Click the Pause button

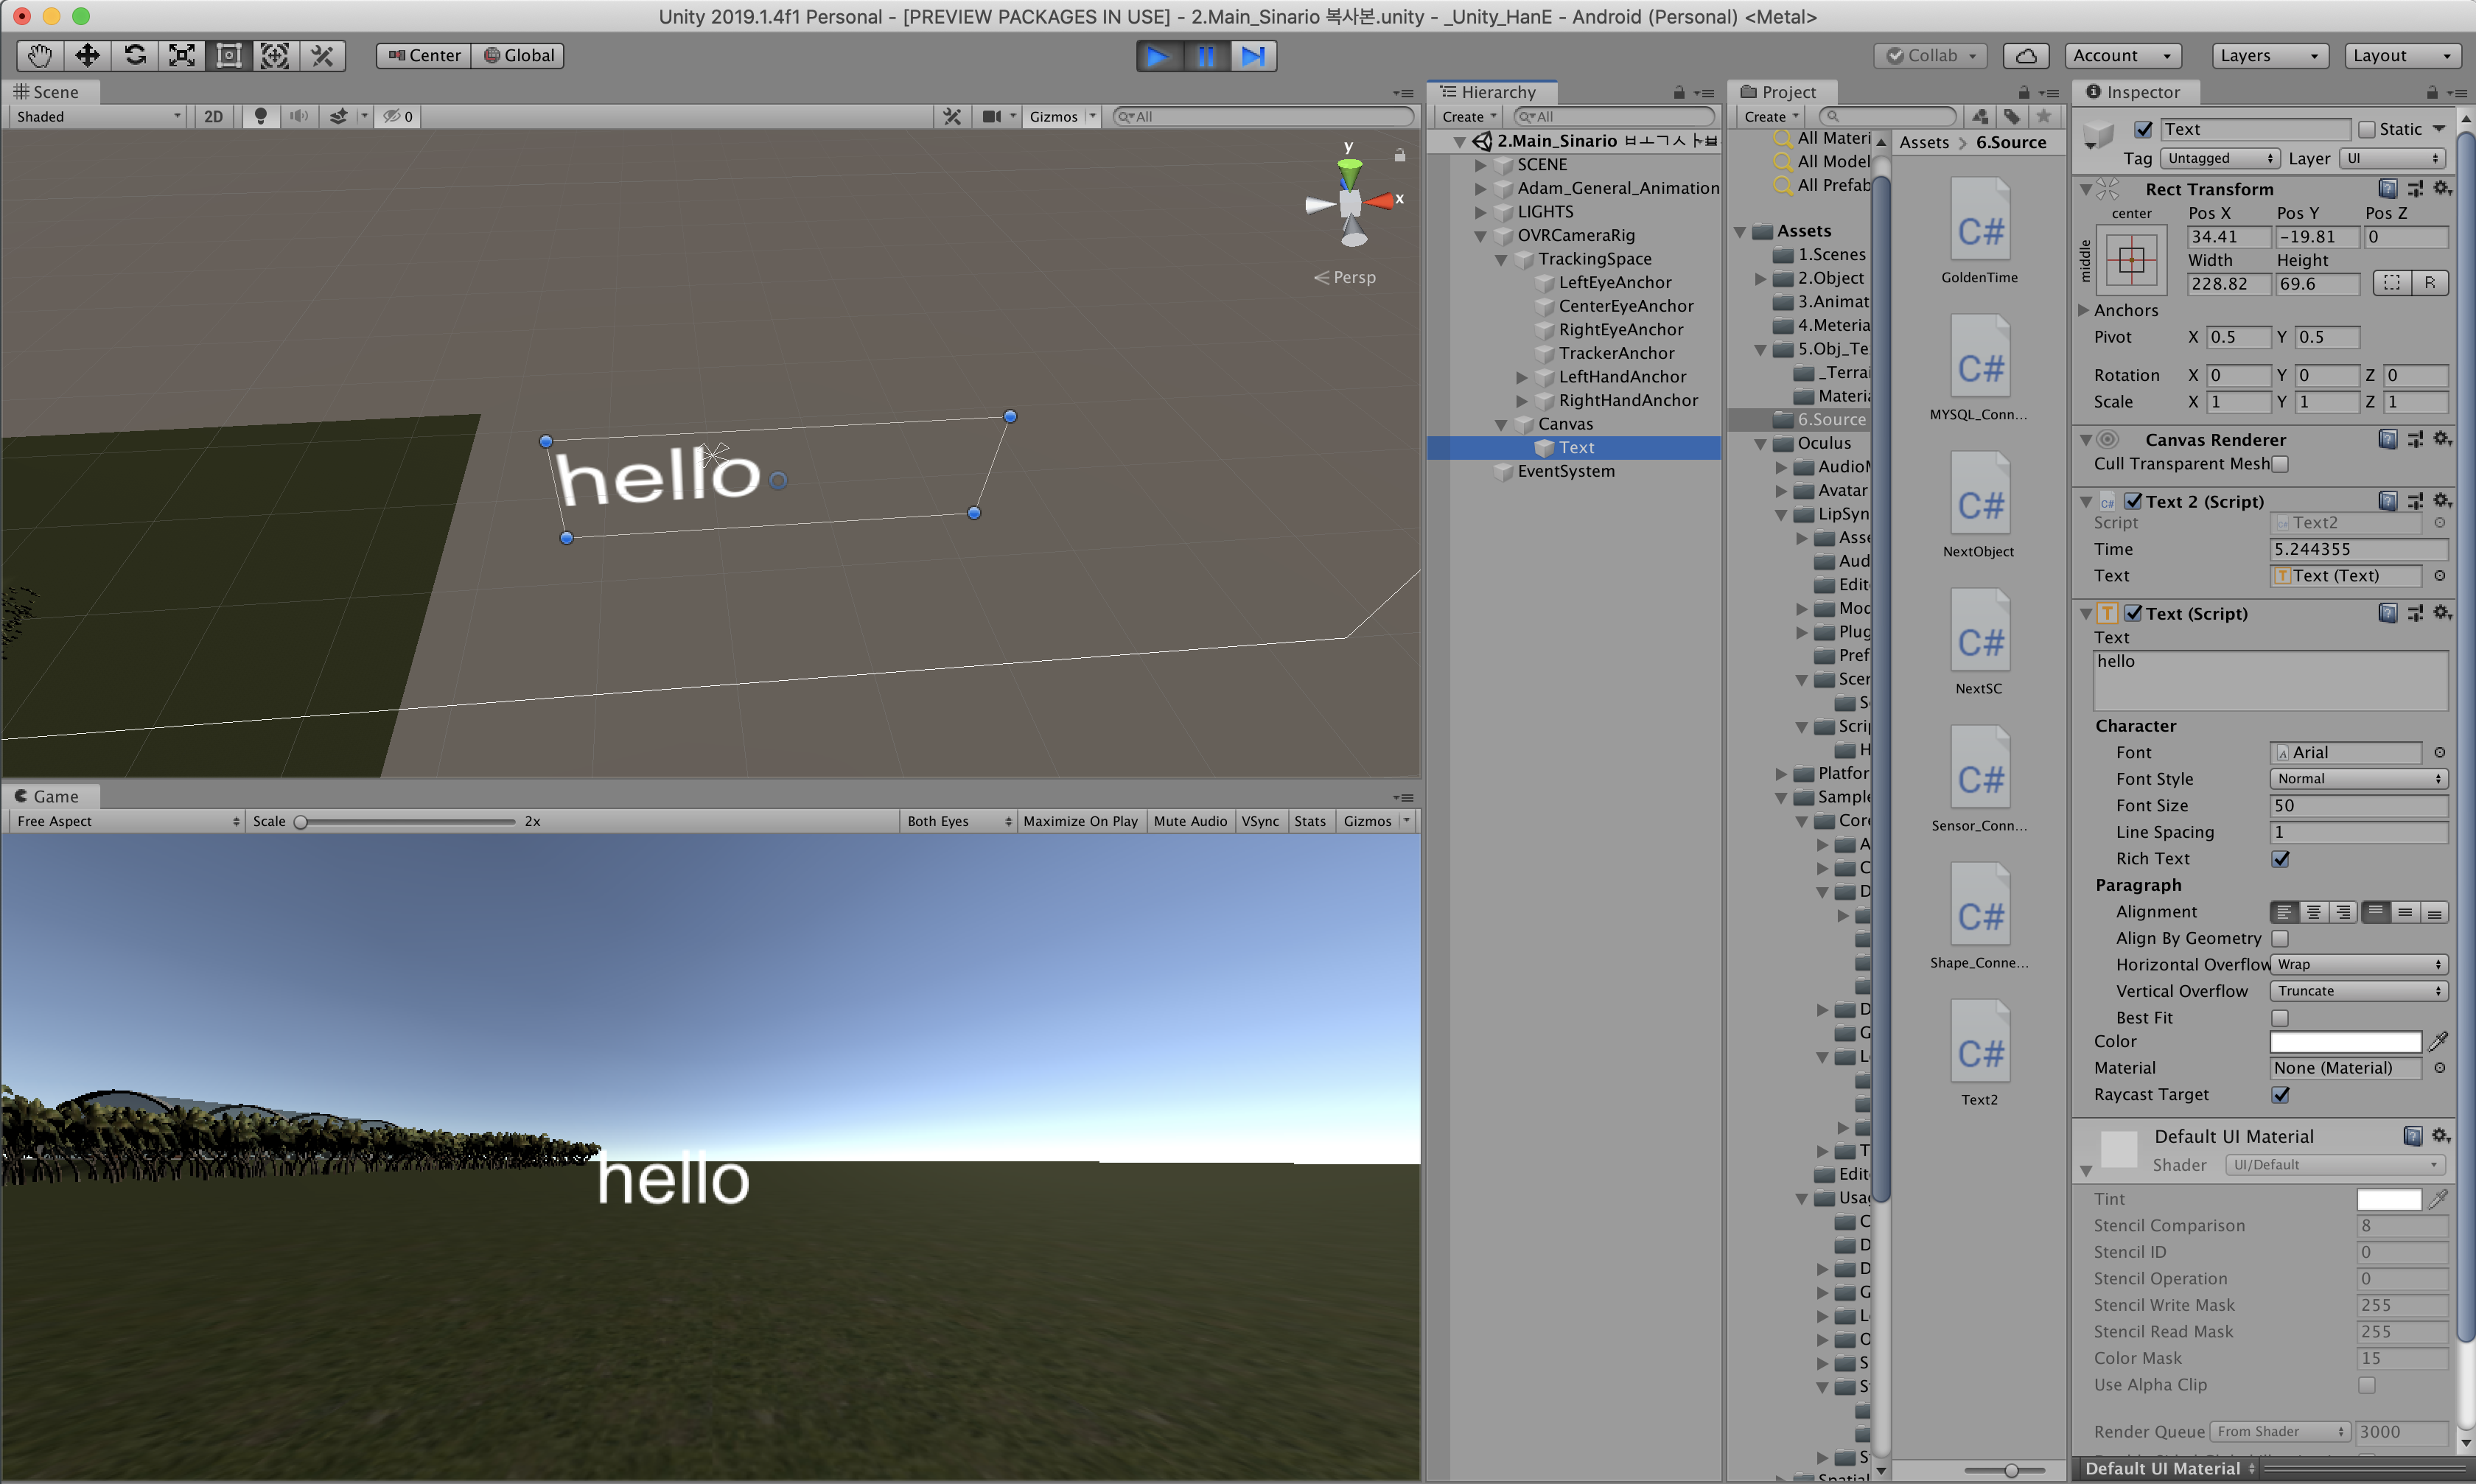coord(1206,55)
